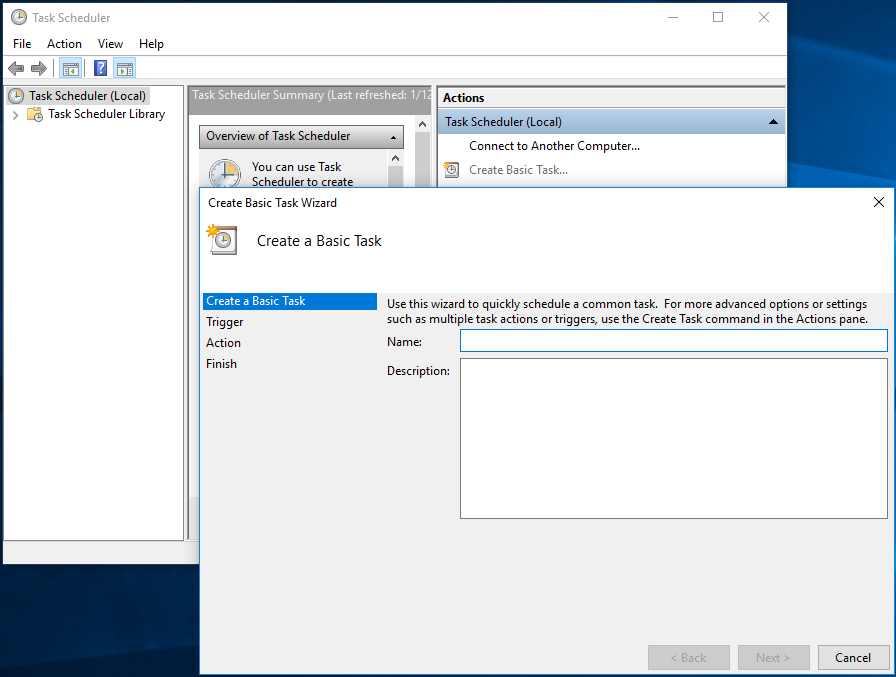The width and height of the screenshot is (896, 677).
Task: Select Task Scheduler (Local) in the tree
Action: pyautogui.click(x=87, y=96)
